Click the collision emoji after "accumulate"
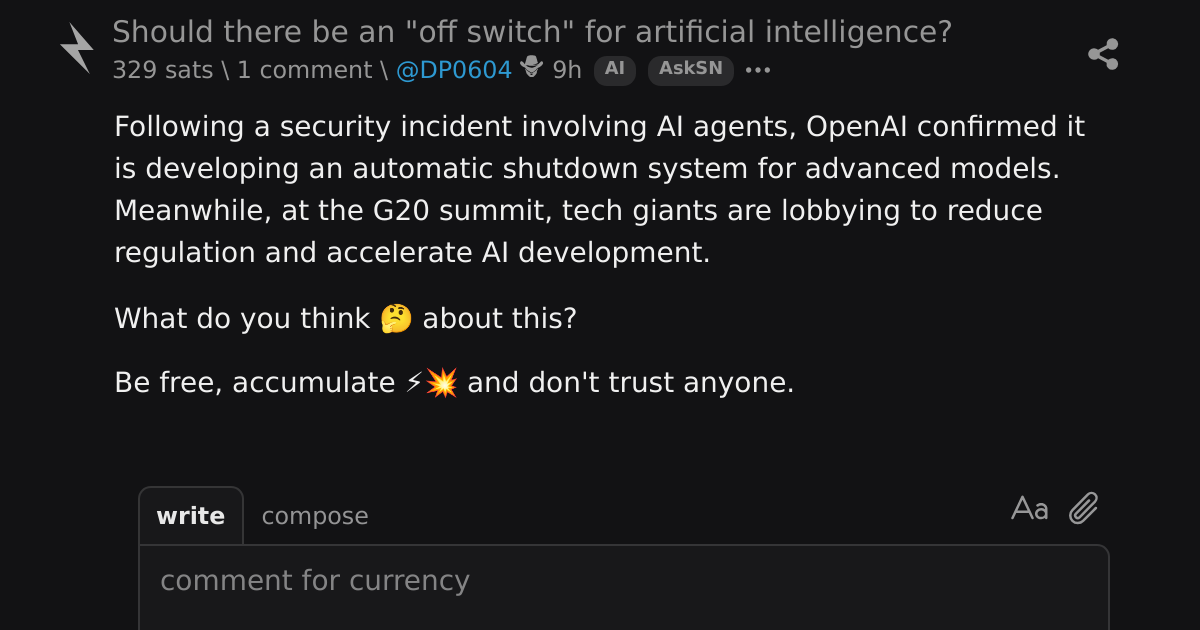 [441, 383]
